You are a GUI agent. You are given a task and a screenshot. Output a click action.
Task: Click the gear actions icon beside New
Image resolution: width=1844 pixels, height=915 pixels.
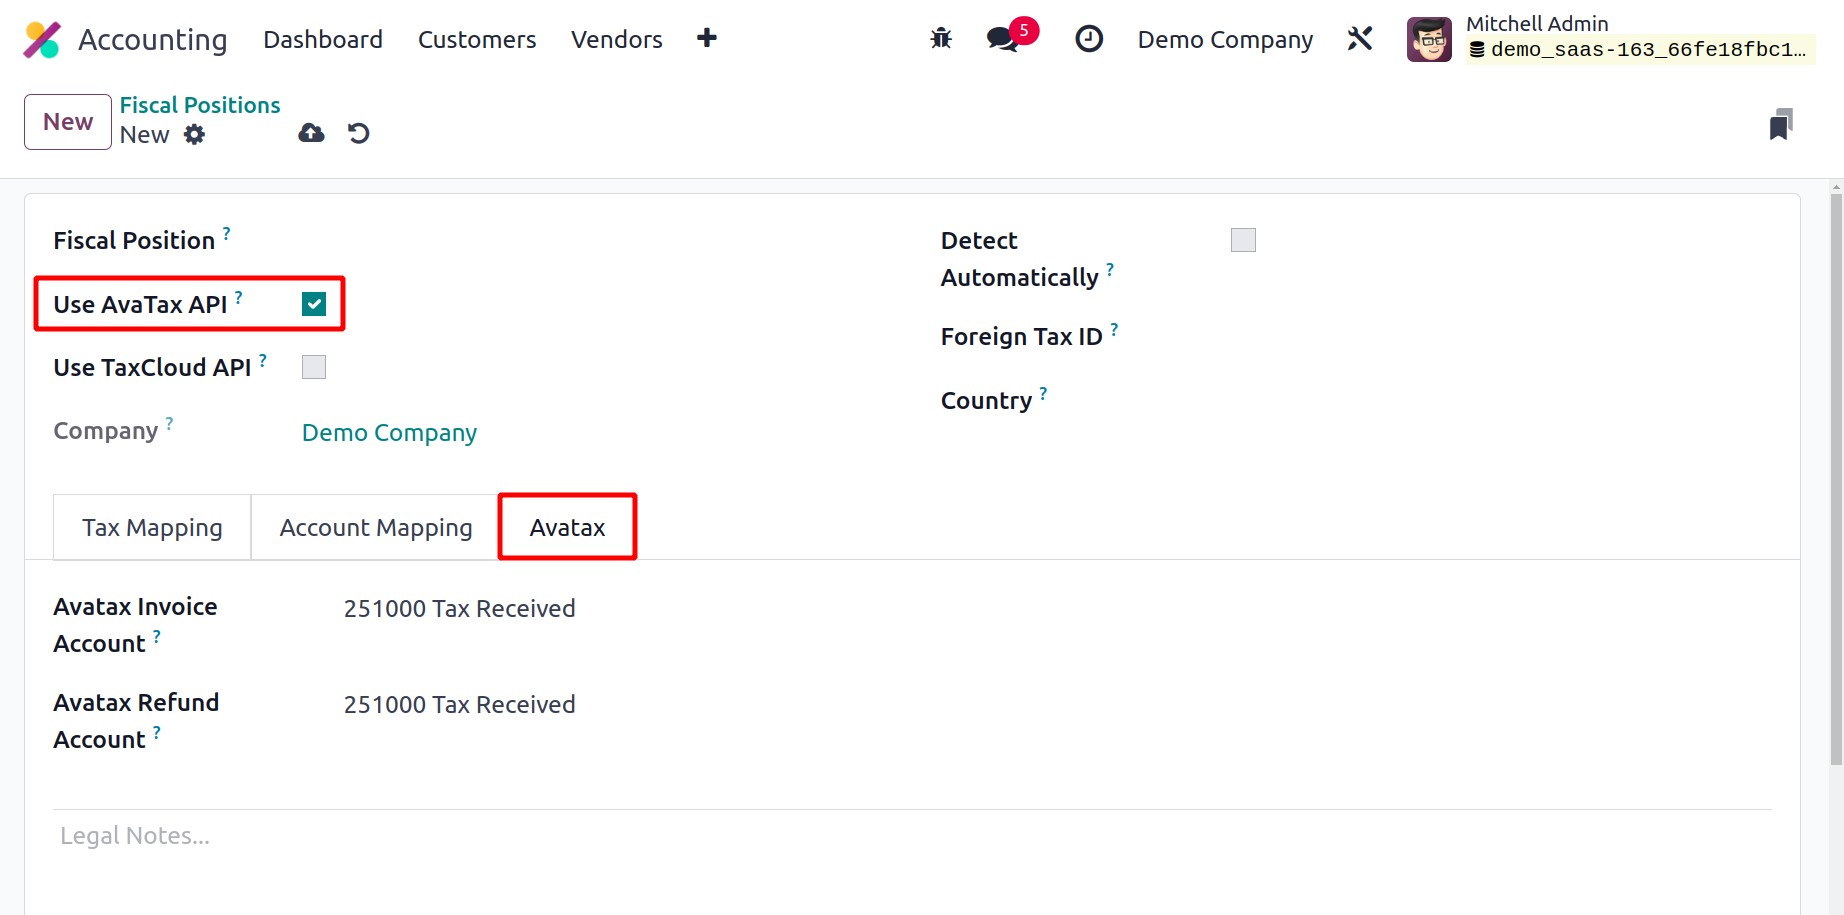click(x=195, y=135)
